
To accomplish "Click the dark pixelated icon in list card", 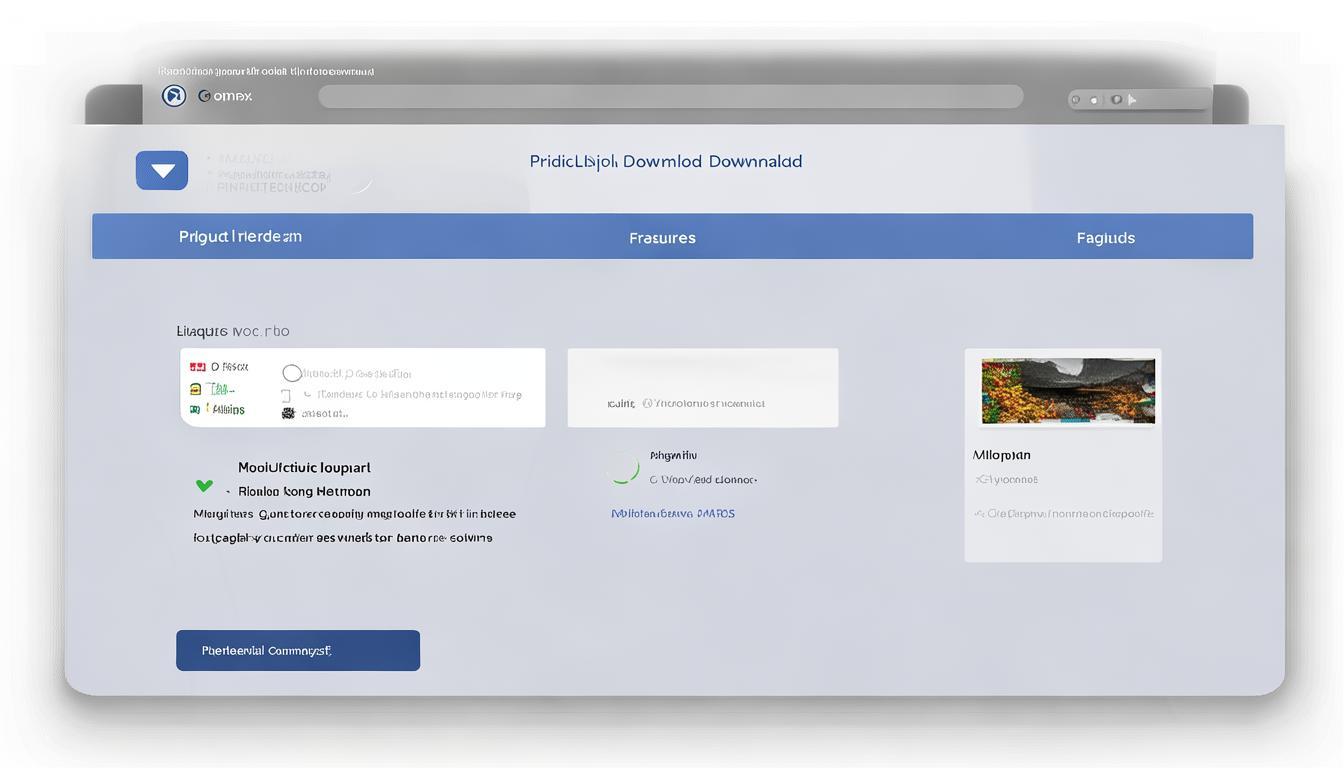I will pyautogui.click(x=289, y=412).
